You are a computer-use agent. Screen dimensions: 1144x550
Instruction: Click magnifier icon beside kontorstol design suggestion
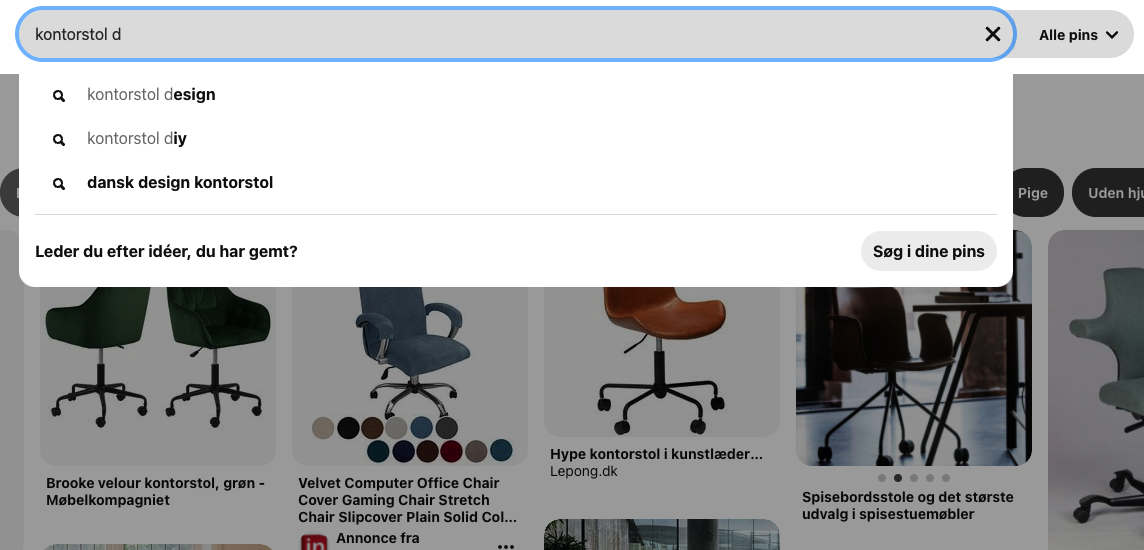(x=59, y=96)
